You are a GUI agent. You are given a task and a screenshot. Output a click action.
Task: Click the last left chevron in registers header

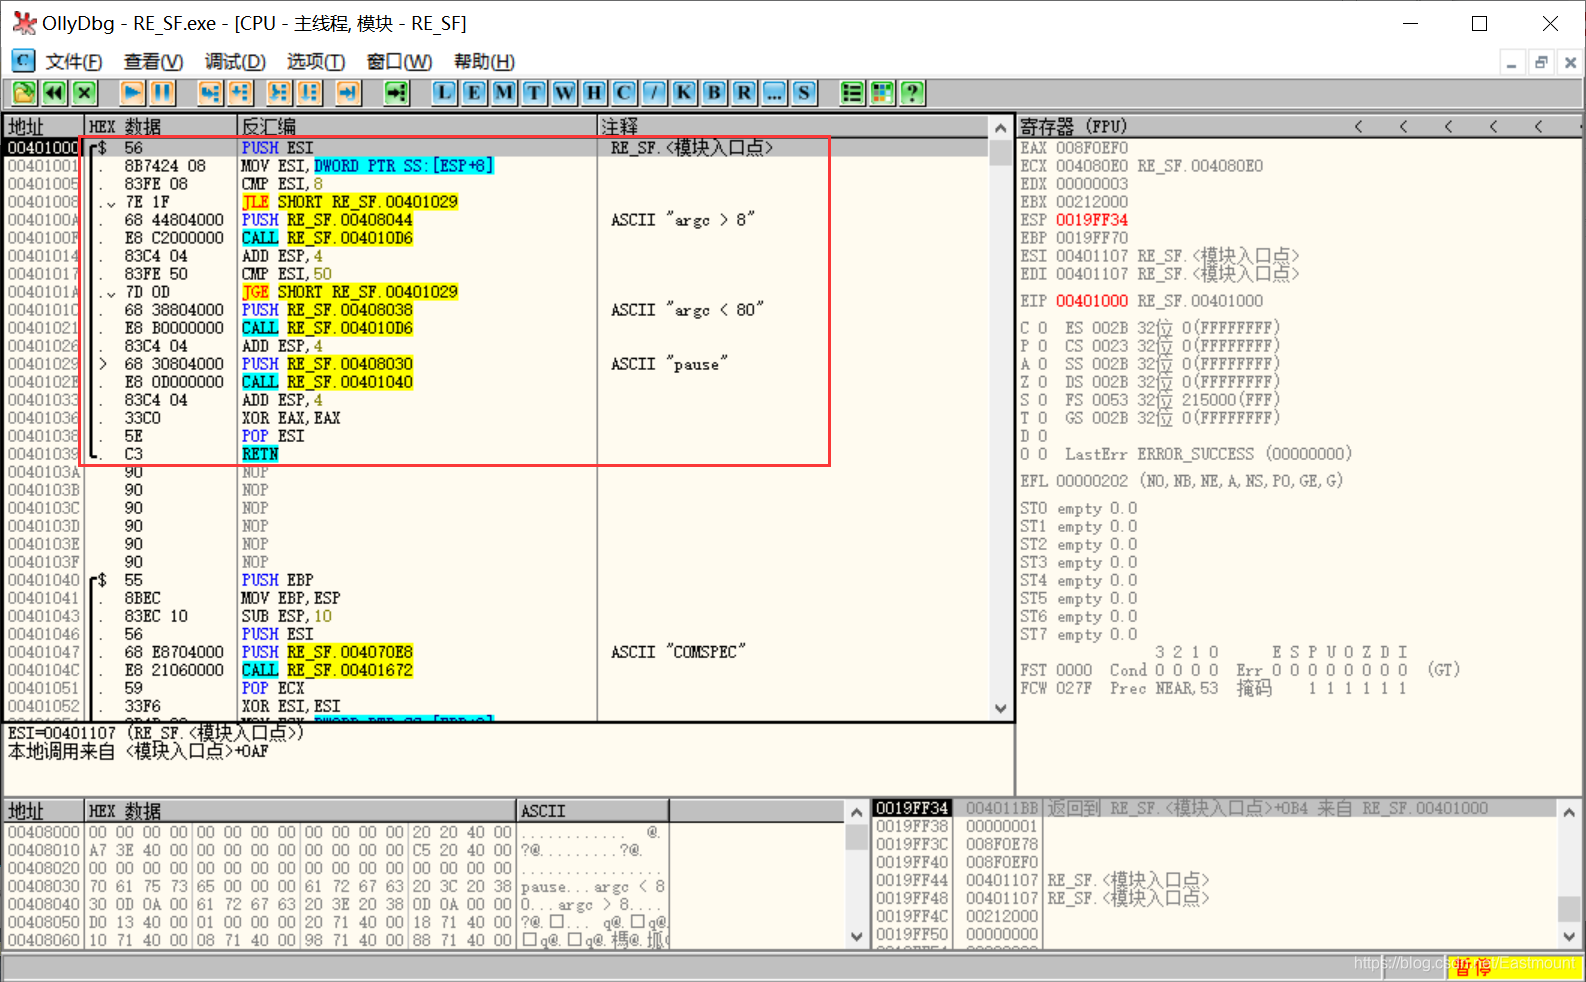1539,126
